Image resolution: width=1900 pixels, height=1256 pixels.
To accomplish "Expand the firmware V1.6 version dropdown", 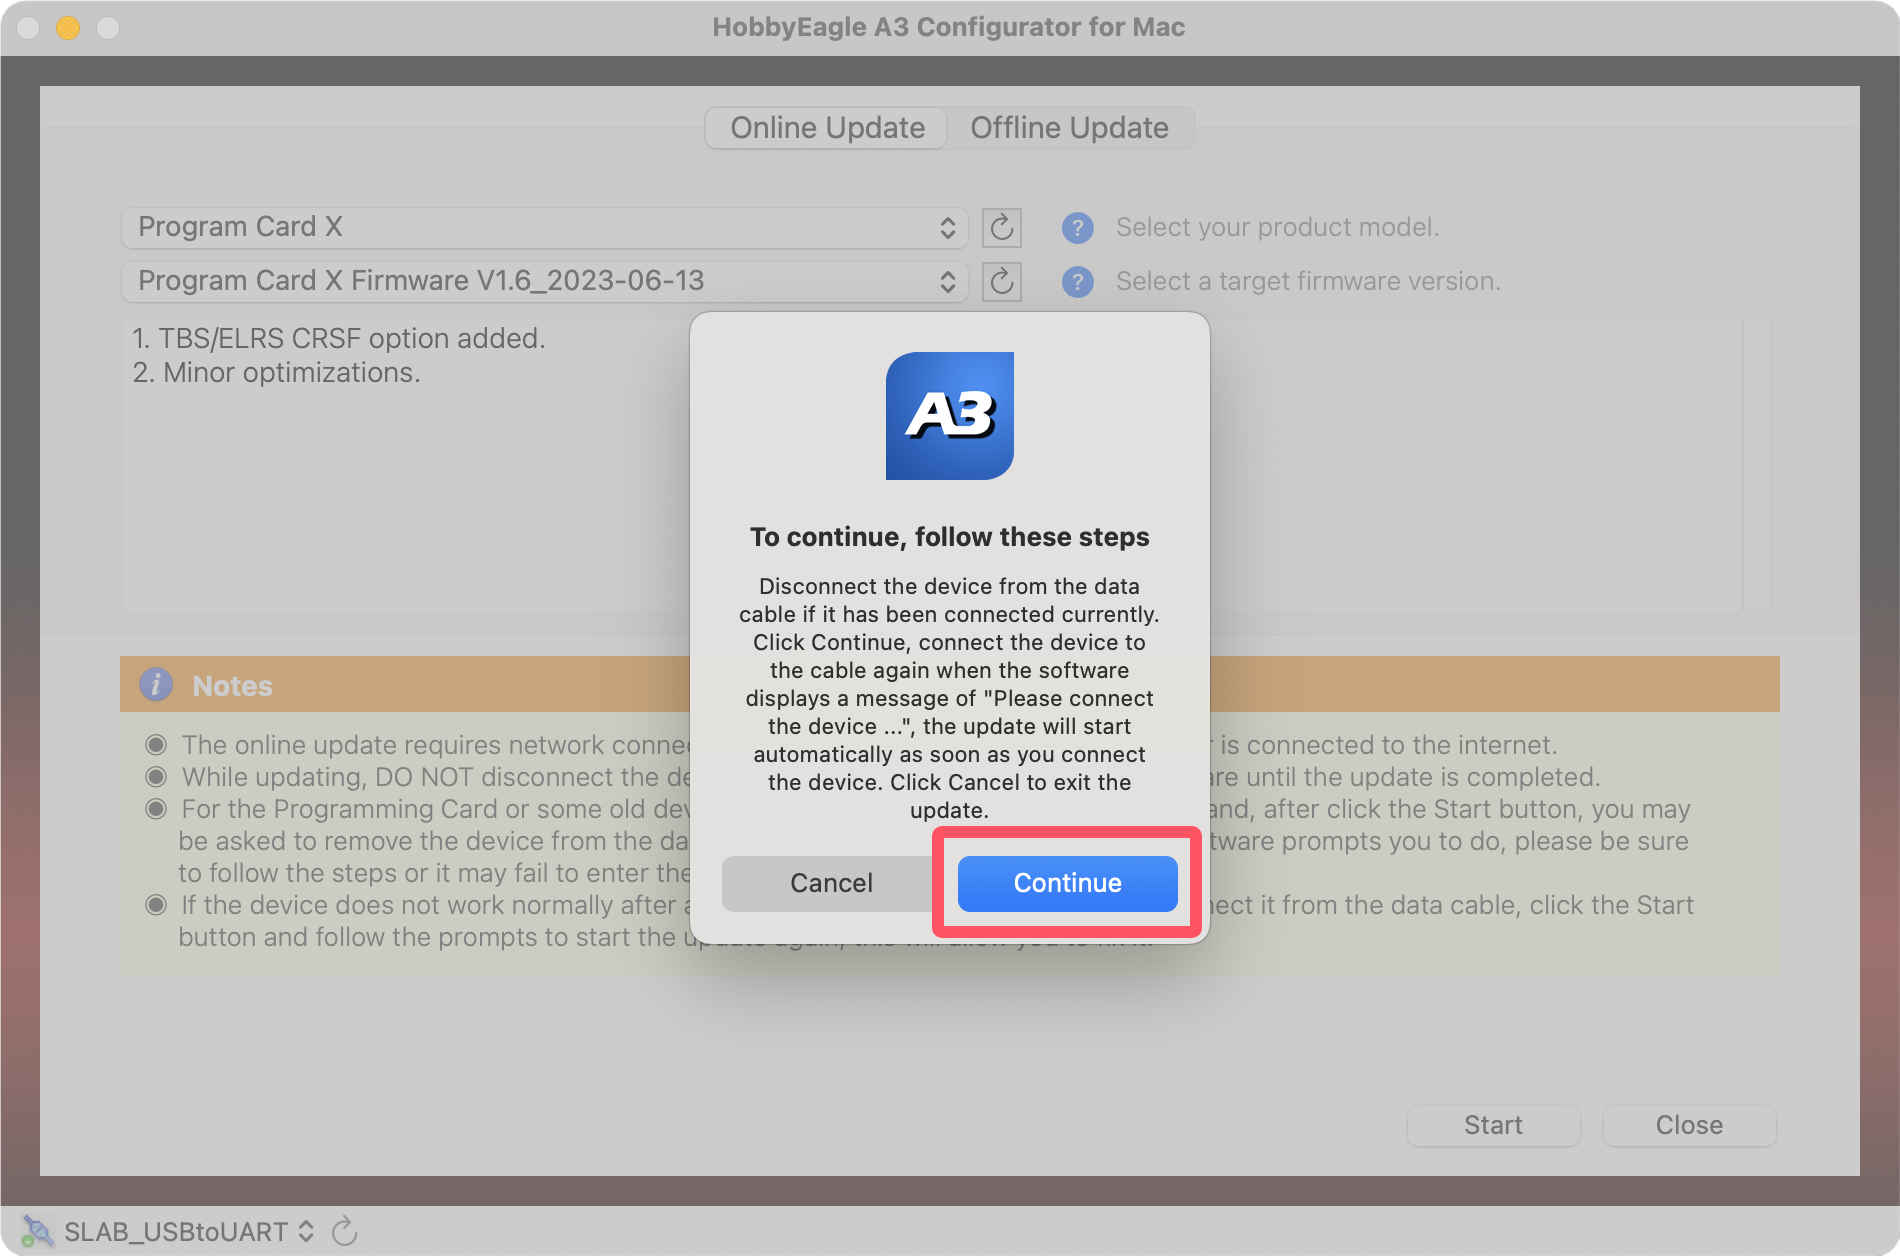I will [544, 282].
